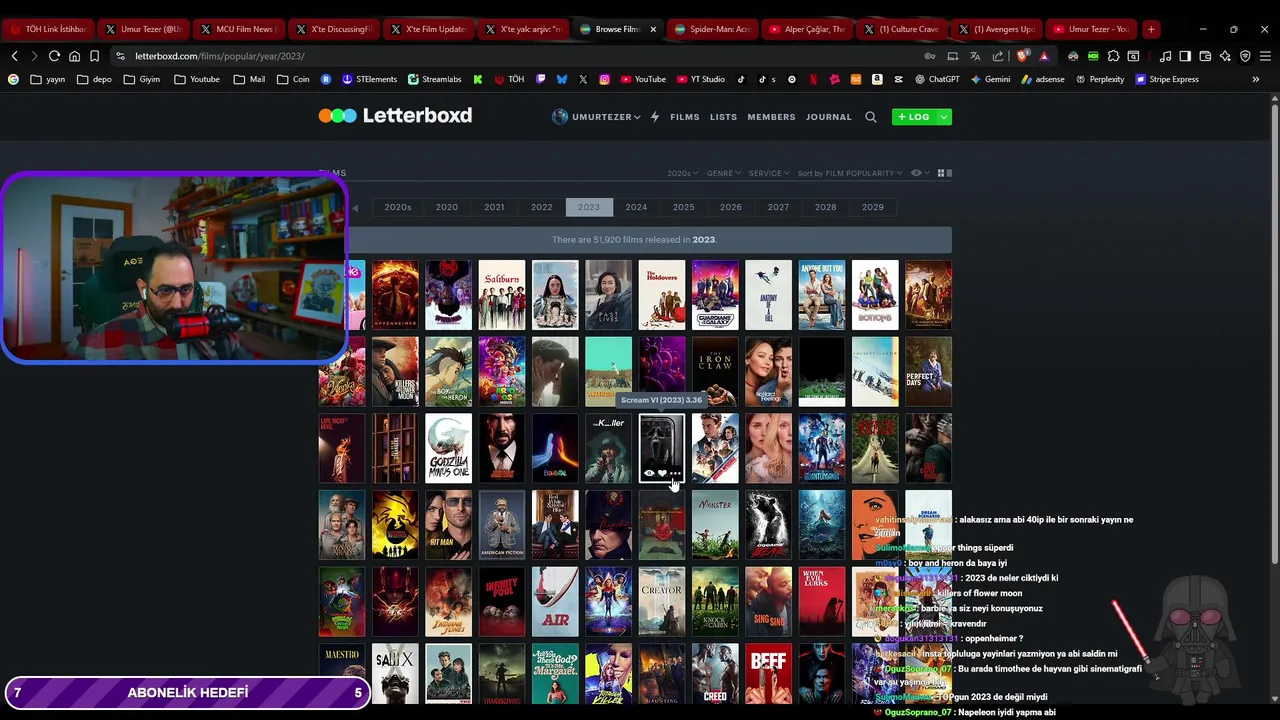Screen dimensions: 1280x720
Task: Open the Leo AI sparkle icon
Action: coord(1225,56)
